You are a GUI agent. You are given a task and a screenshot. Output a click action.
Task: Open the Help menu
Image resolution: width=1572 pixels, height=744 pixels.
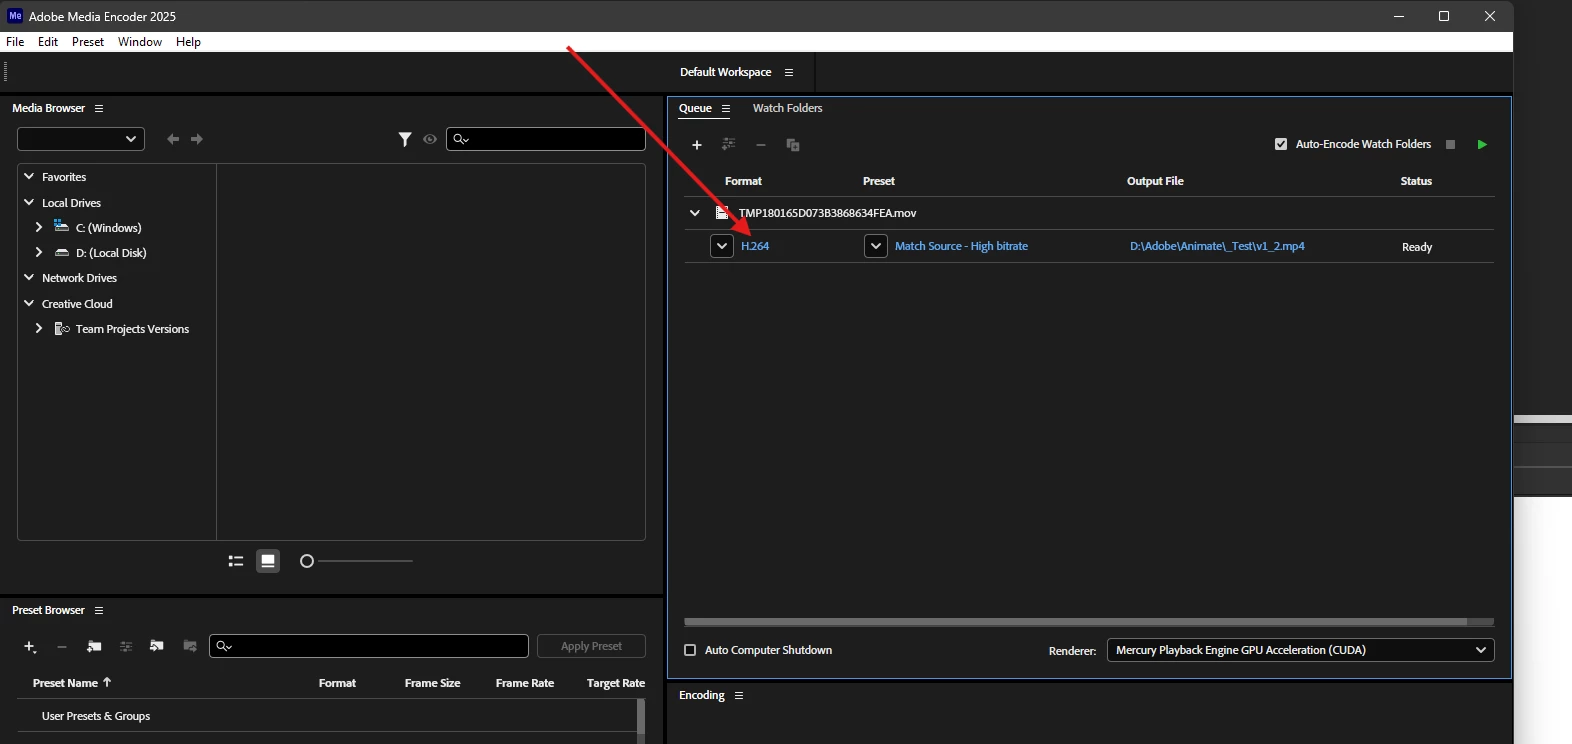[x=188, y=42]
